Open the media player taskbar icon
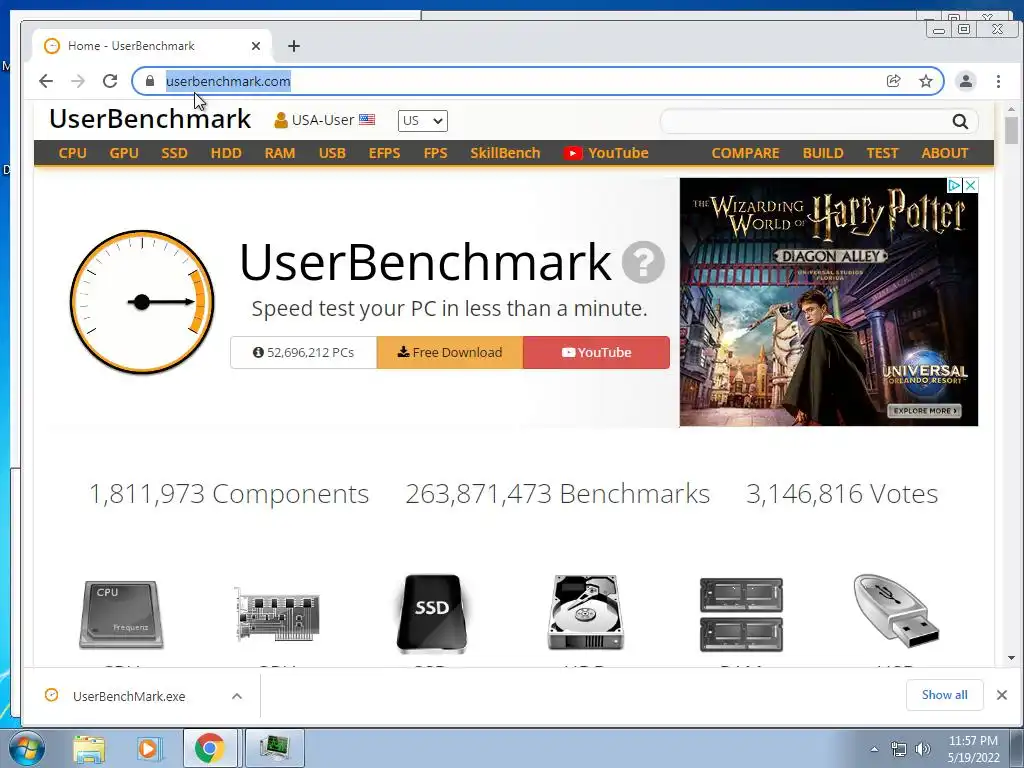The image size is (1024, 768). (x=148, y=749)
